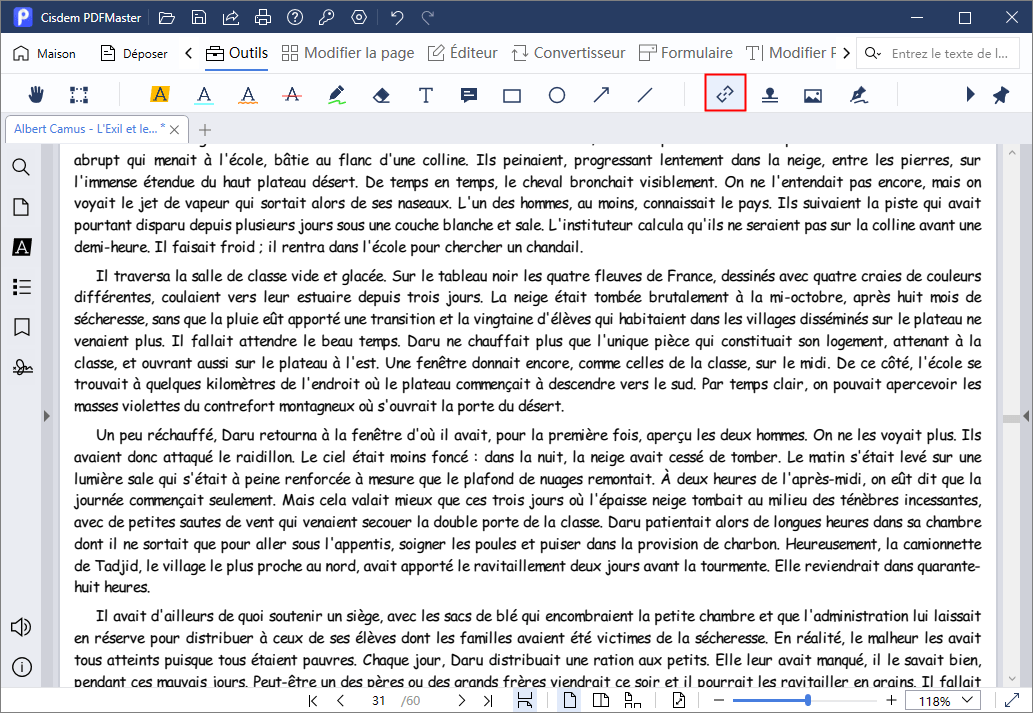Viewport: 1033px width, 713px height.
Task: Go to Maison home
Action: [45, 53]
